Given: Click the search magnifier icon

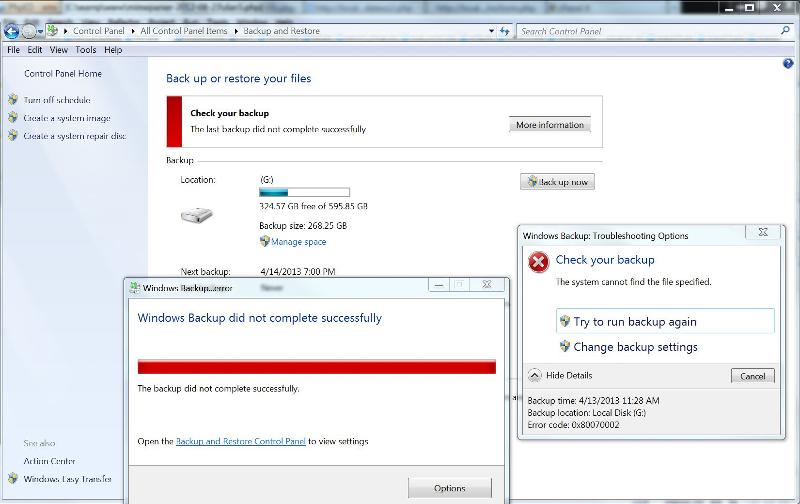Looking at the screenshot, I should (x=785, y=31).
